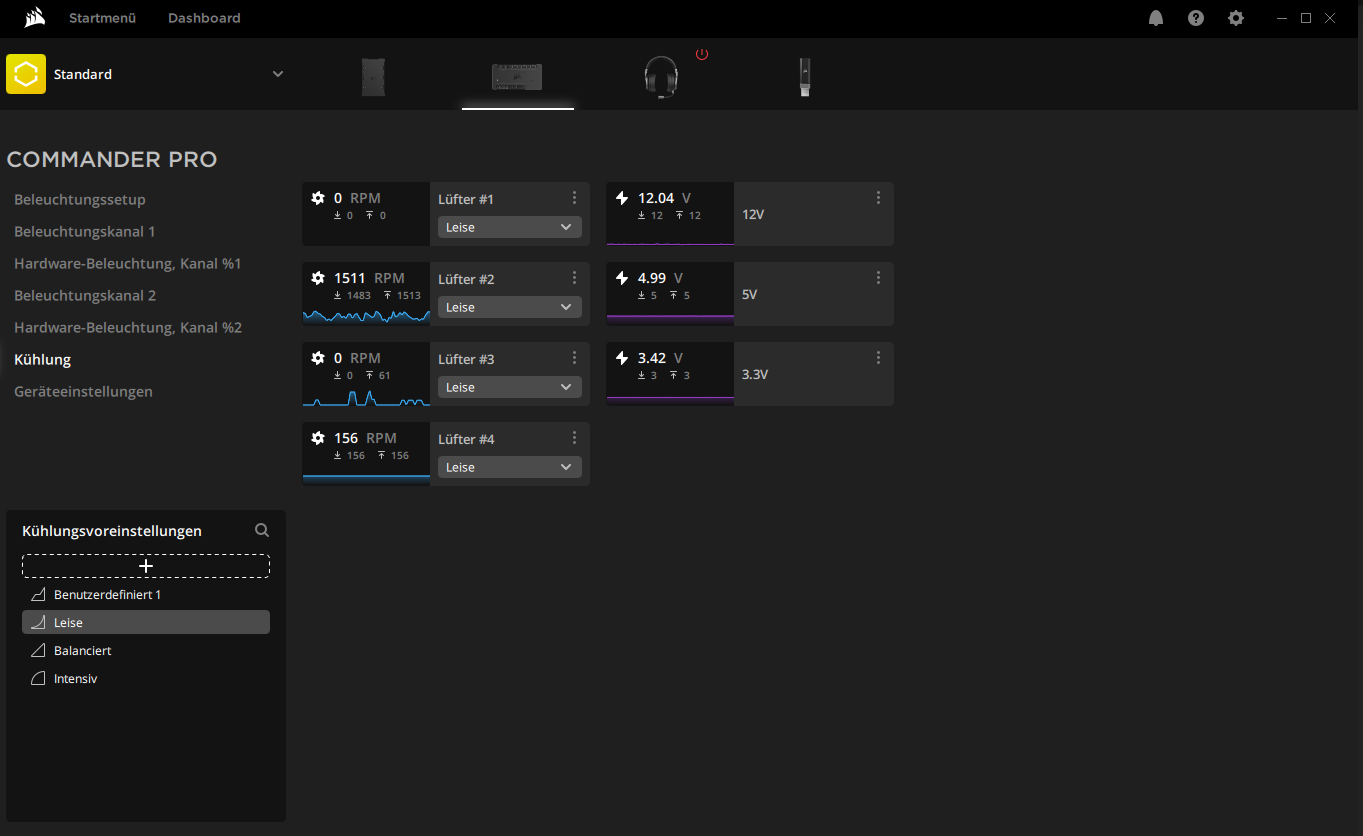The height and width of the screenshot is (836, 1363).
Task: Click the yellow Standard profile icon
Action: 26,74
